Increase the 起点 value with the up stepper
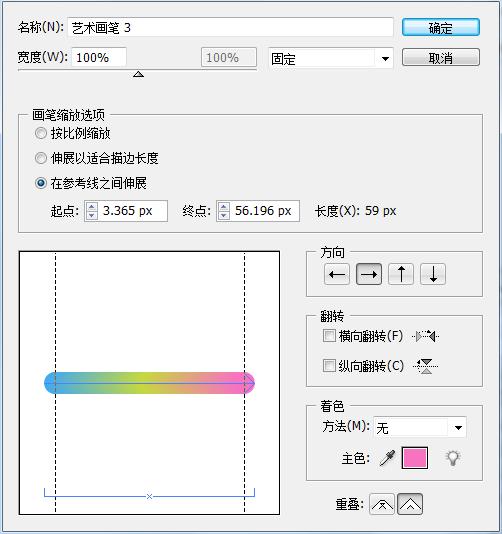This screenshot has height=534, width=502. pos(91,207)
